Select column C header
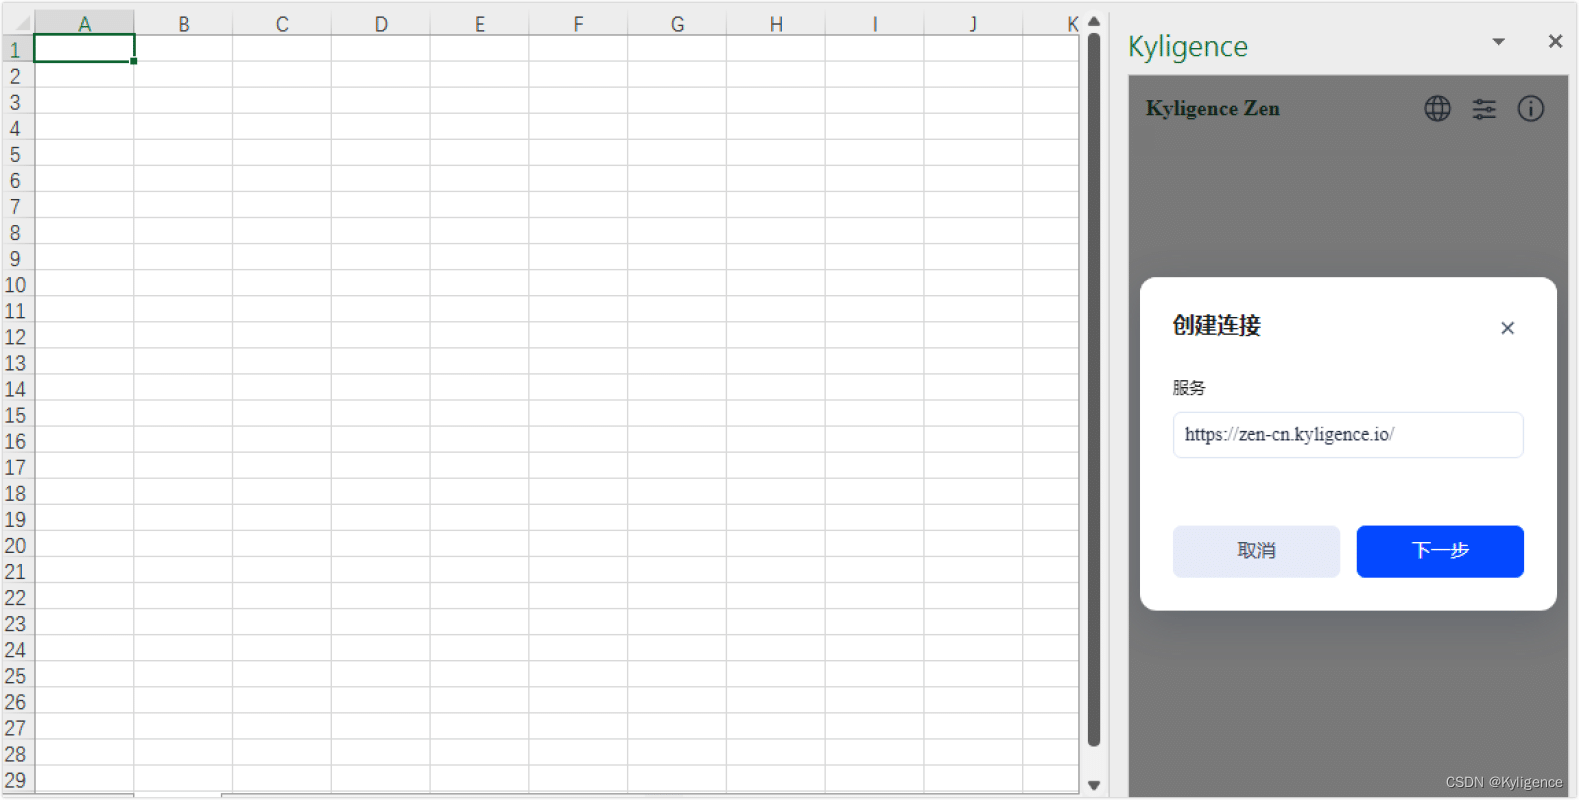Screen dimensions: 1579x800 [x=282, y=23]
